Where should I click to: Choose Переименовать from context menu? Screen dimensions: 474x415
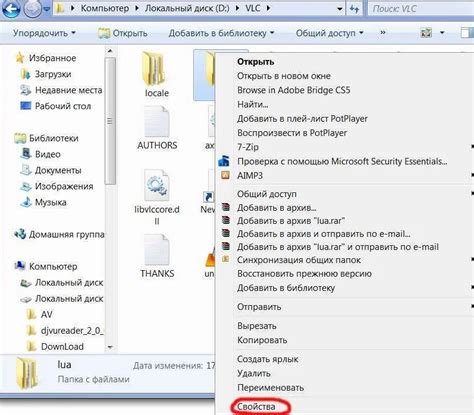click(270, 388)
